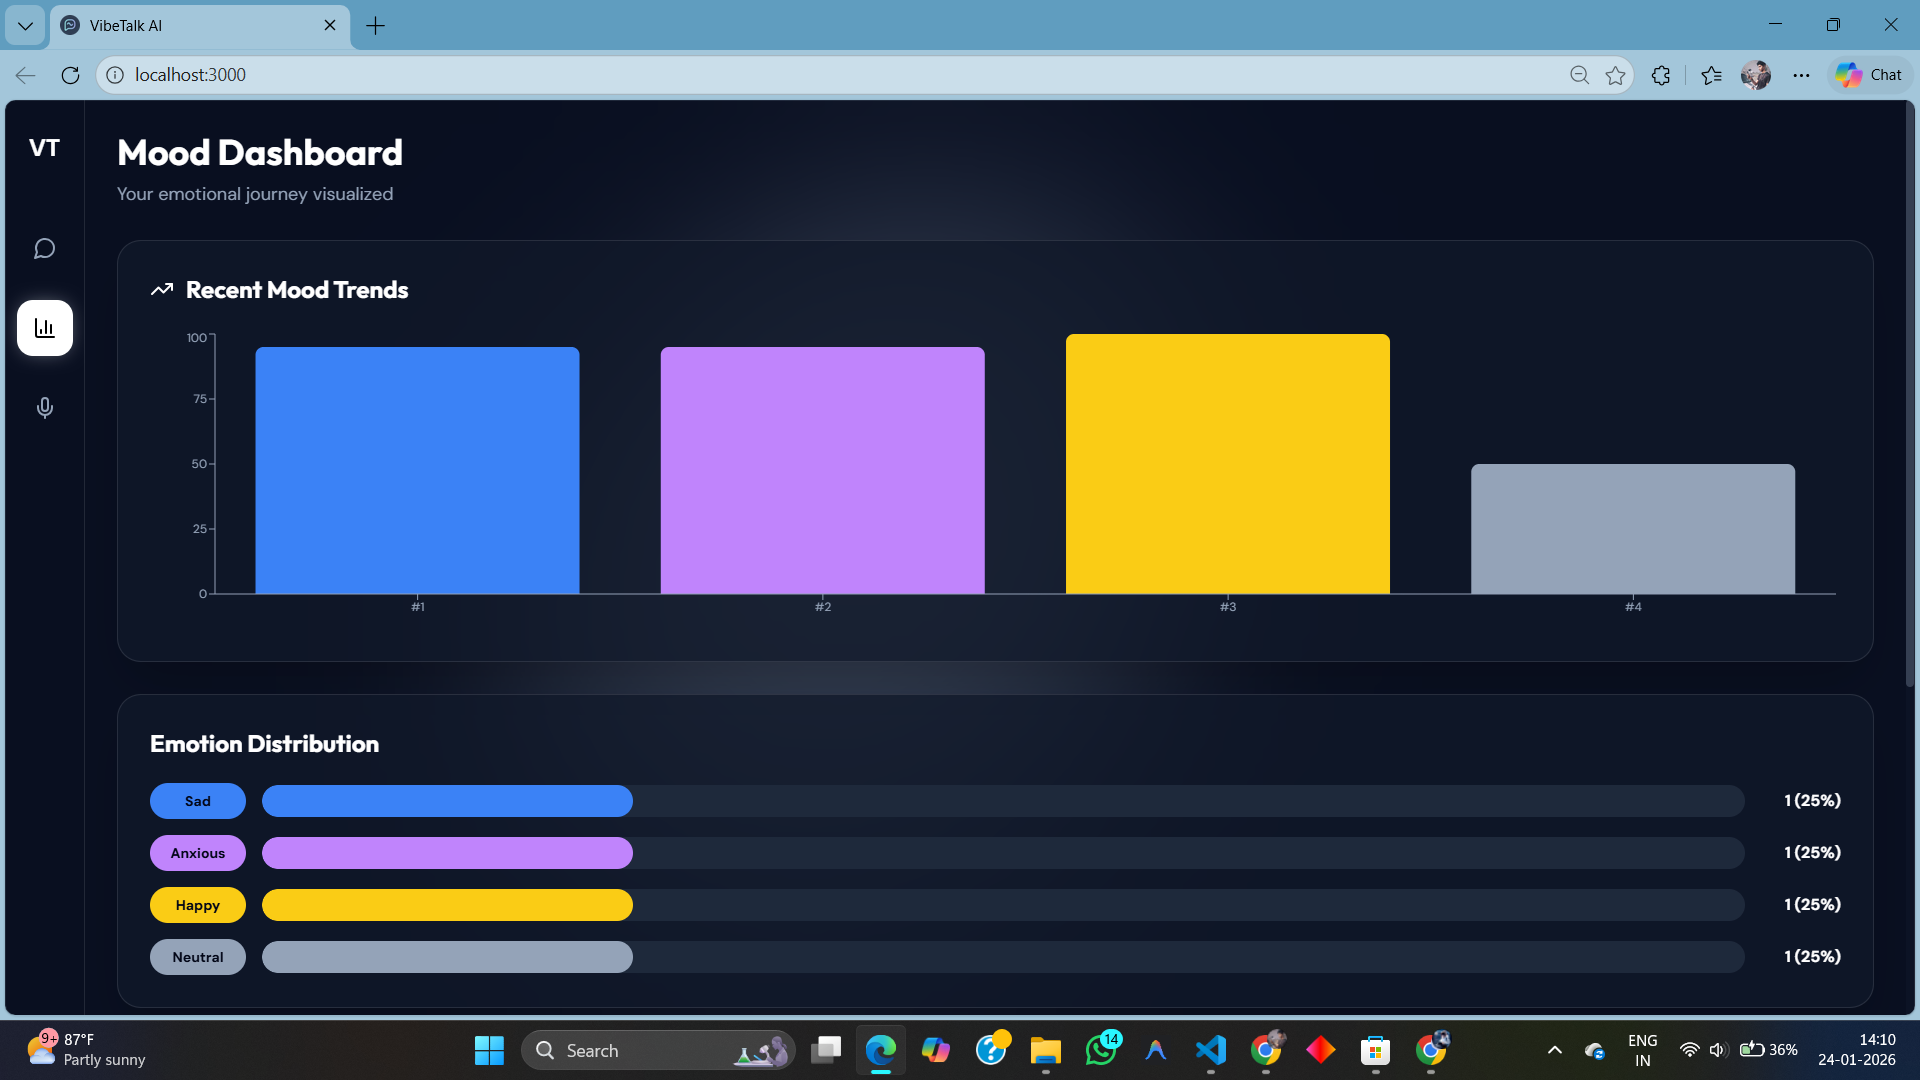Viewport: 1920px width, 1080px height.
Task: Click the Sad emotion pill label
Action: tap(197, 801)
